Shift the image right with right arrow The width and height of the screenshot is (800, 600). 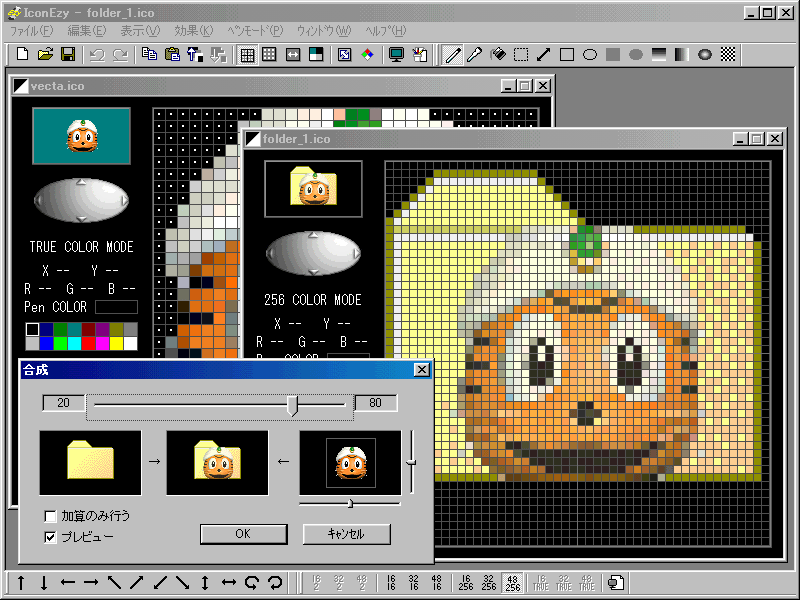[x=90, y=582]
